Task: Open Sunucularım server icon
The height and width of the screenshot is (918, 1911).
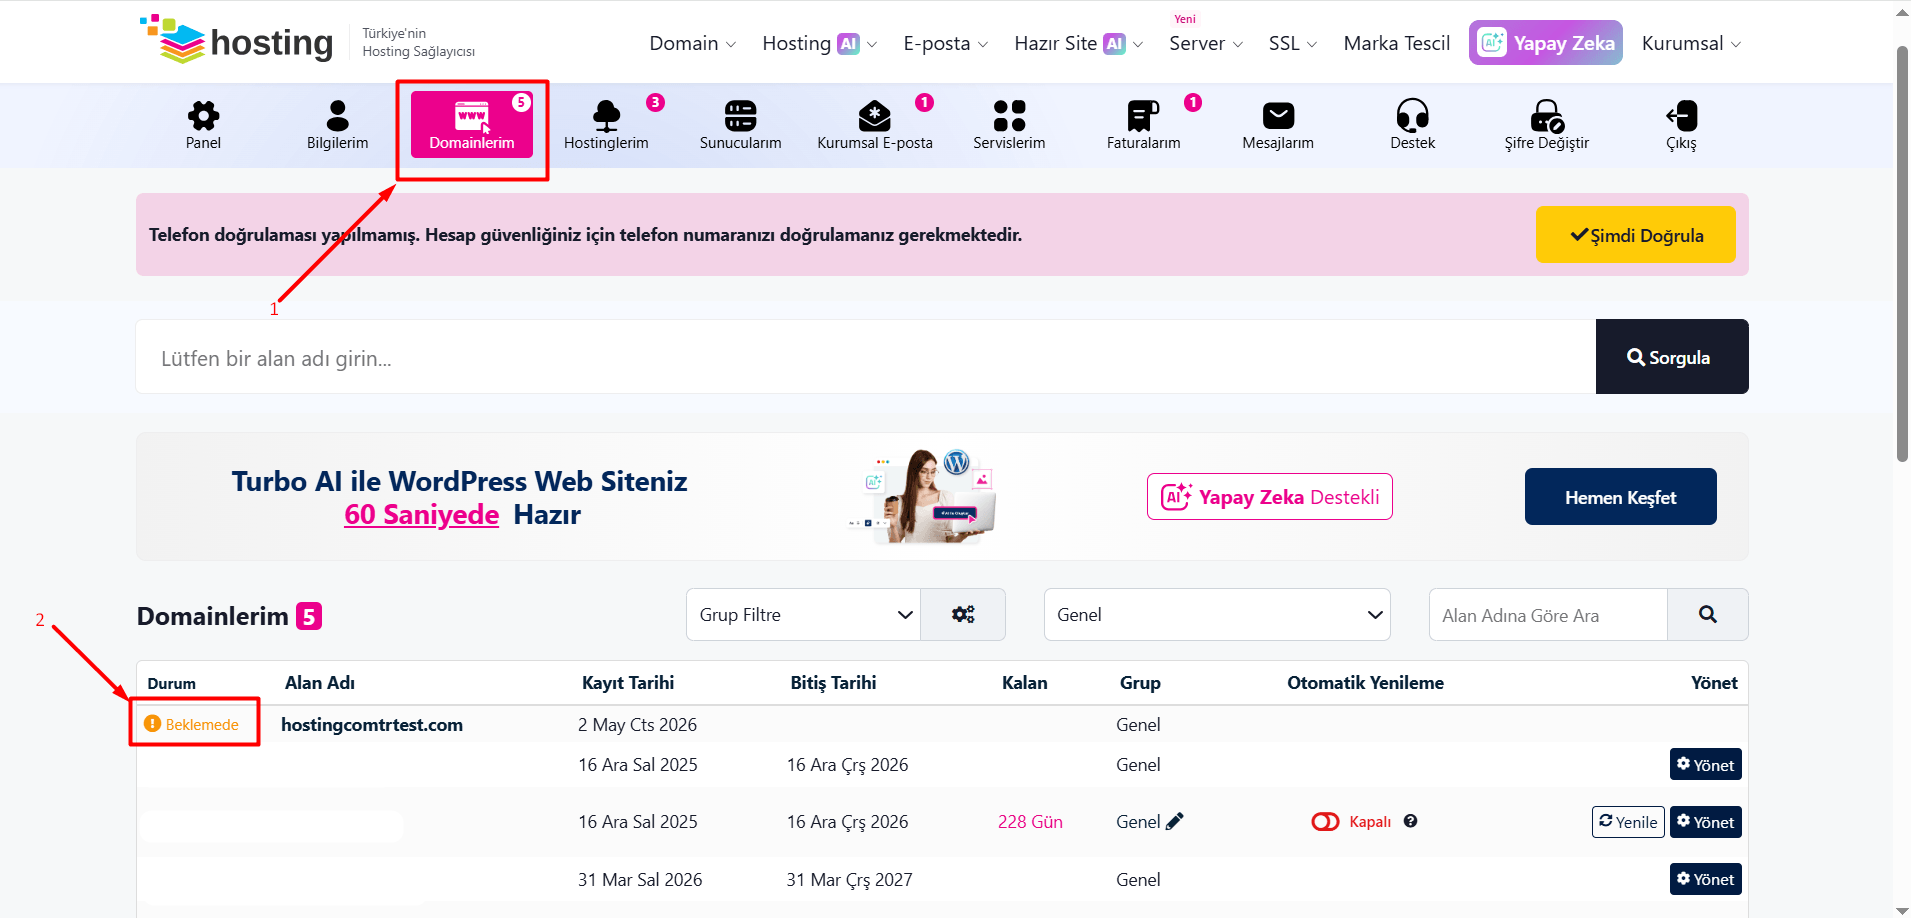Action: [x=741, y=116]
